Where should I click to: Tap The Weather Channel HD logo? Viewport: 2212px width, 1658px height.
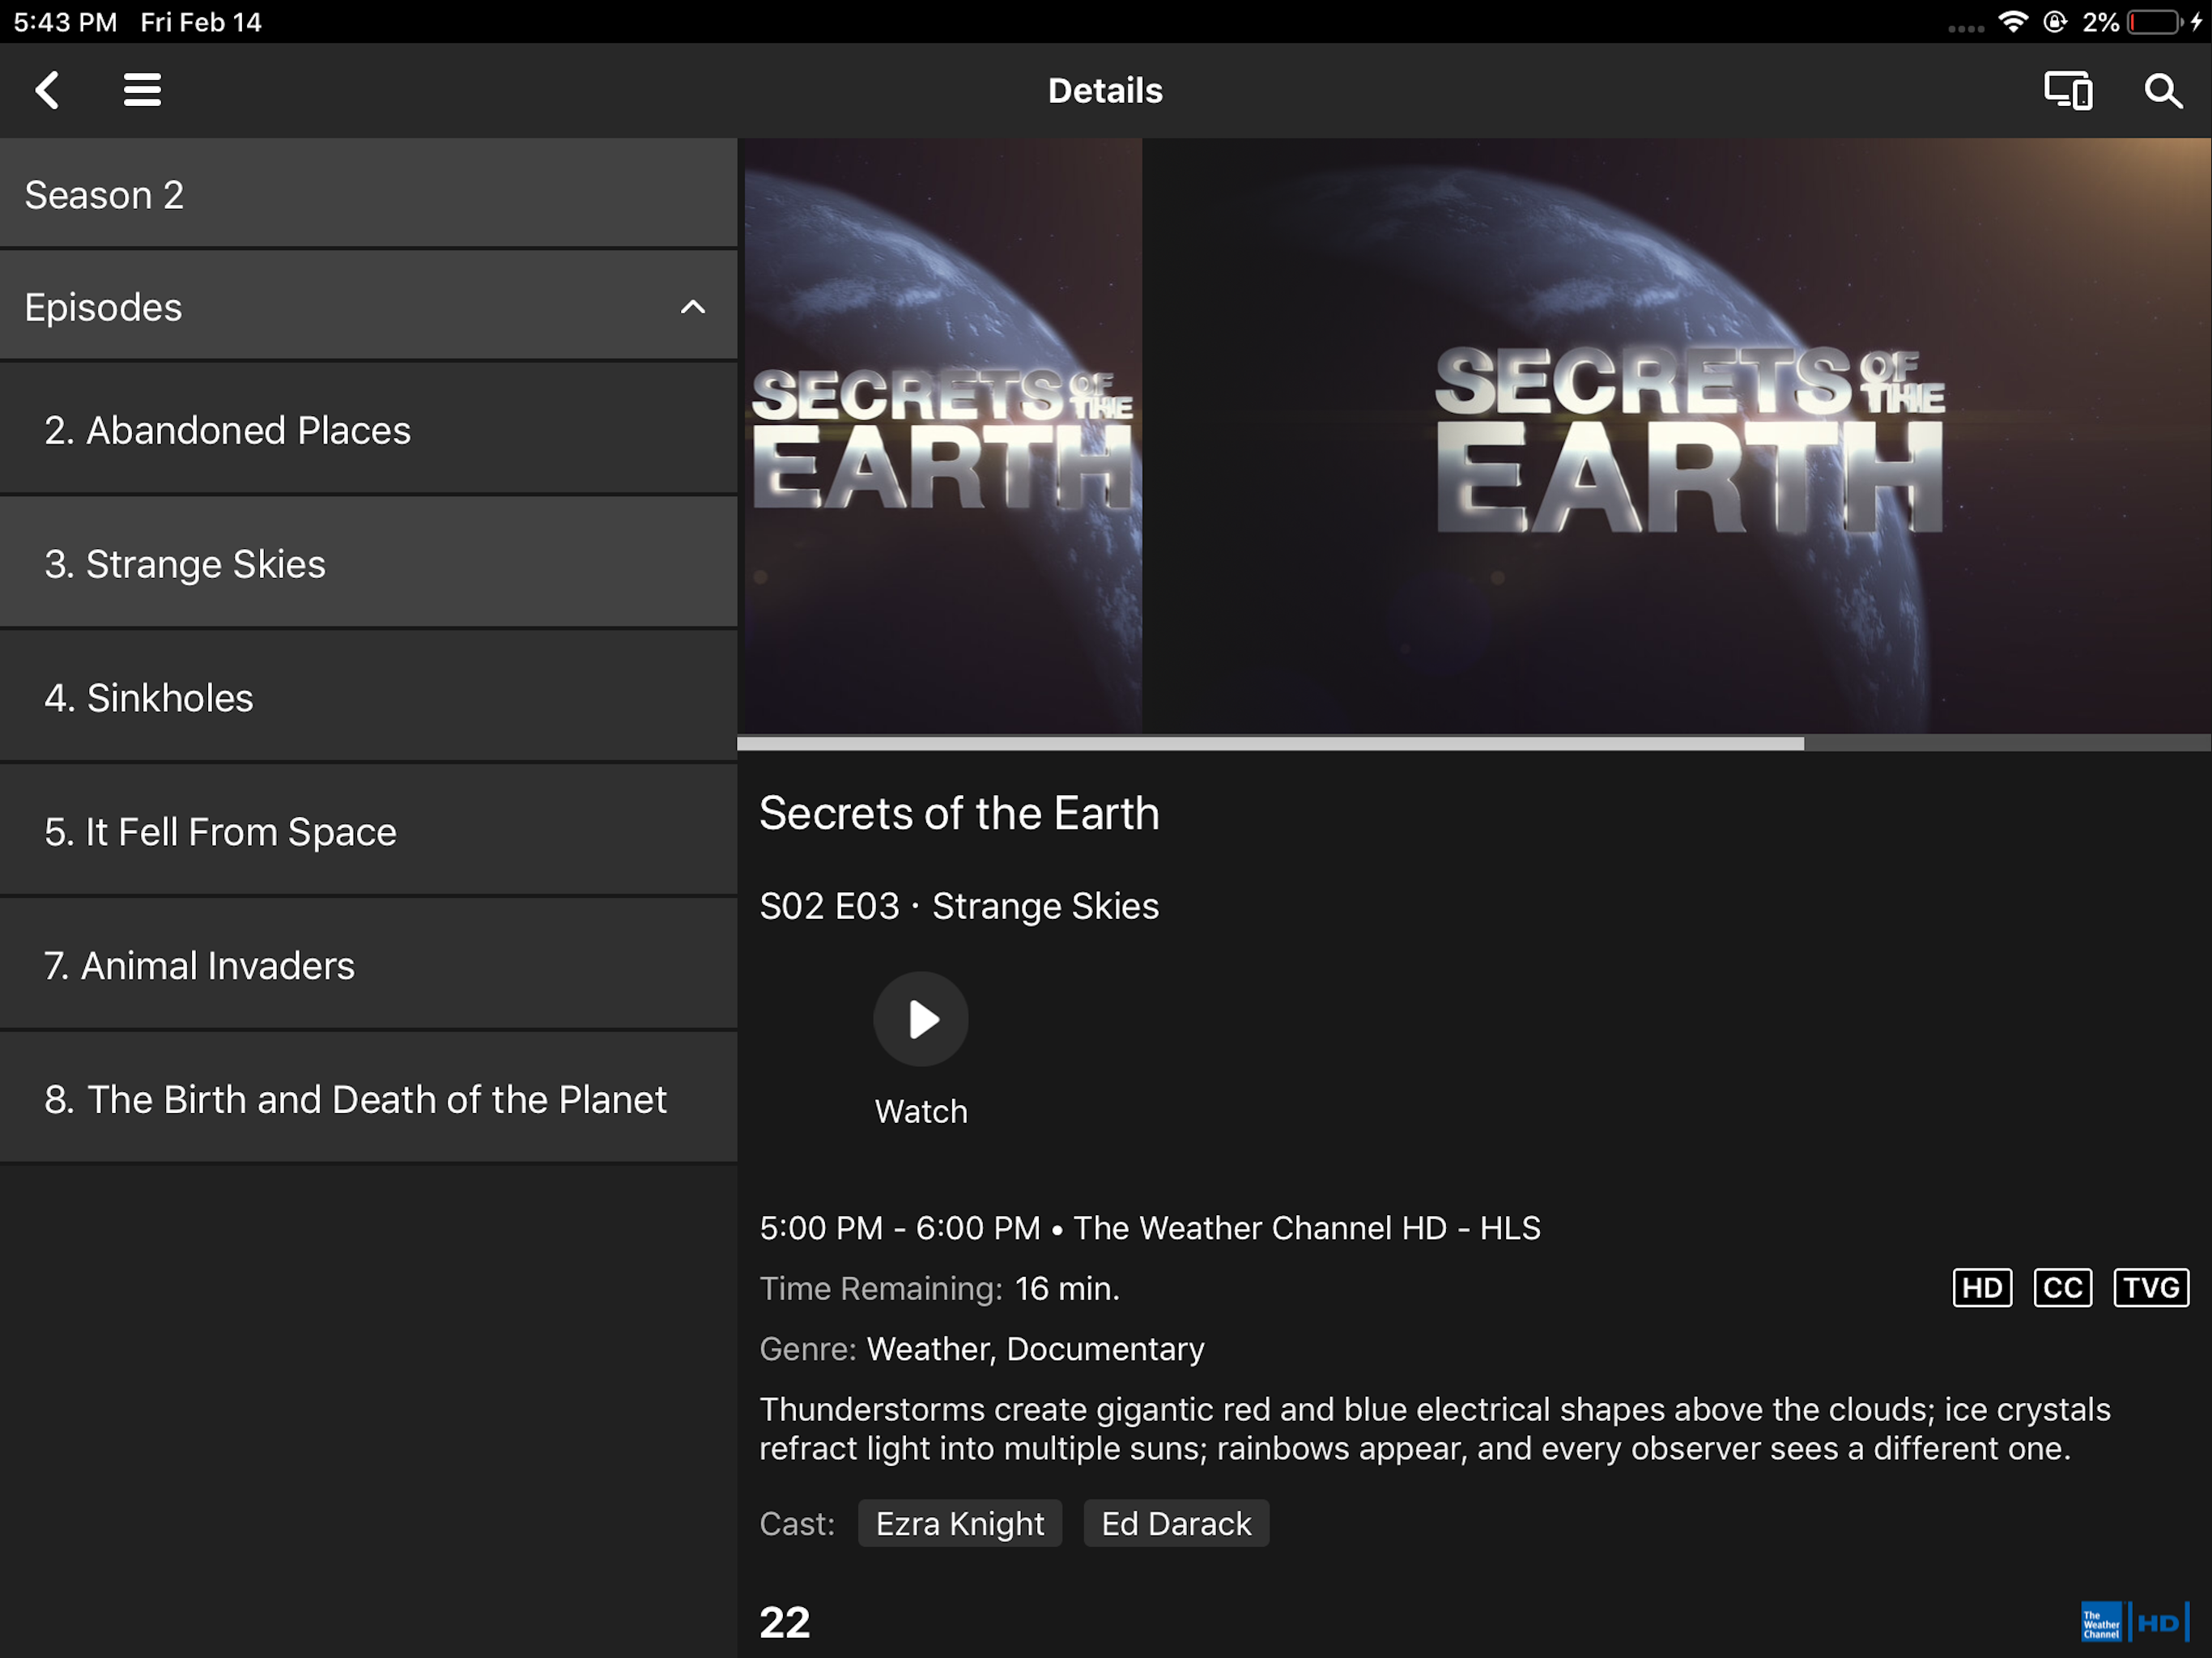pos(2135,1622)
